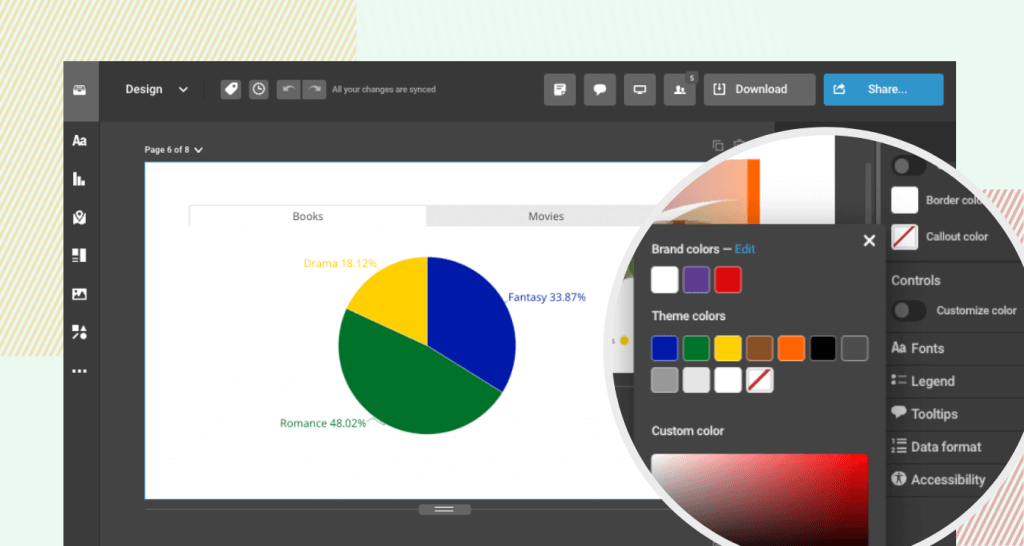
Task: Open the Callout color swatch
Action: tap(904, 237)
